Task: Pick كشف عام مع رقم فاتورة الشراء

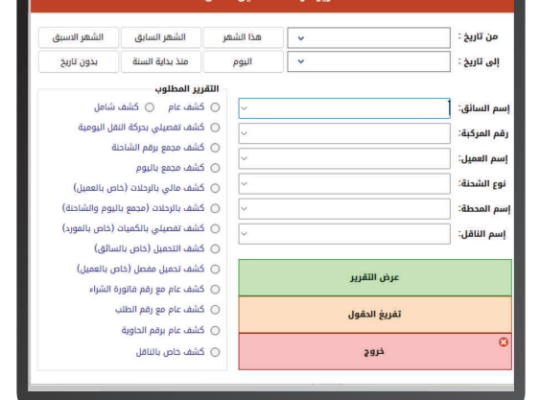Action: (215, 289)
